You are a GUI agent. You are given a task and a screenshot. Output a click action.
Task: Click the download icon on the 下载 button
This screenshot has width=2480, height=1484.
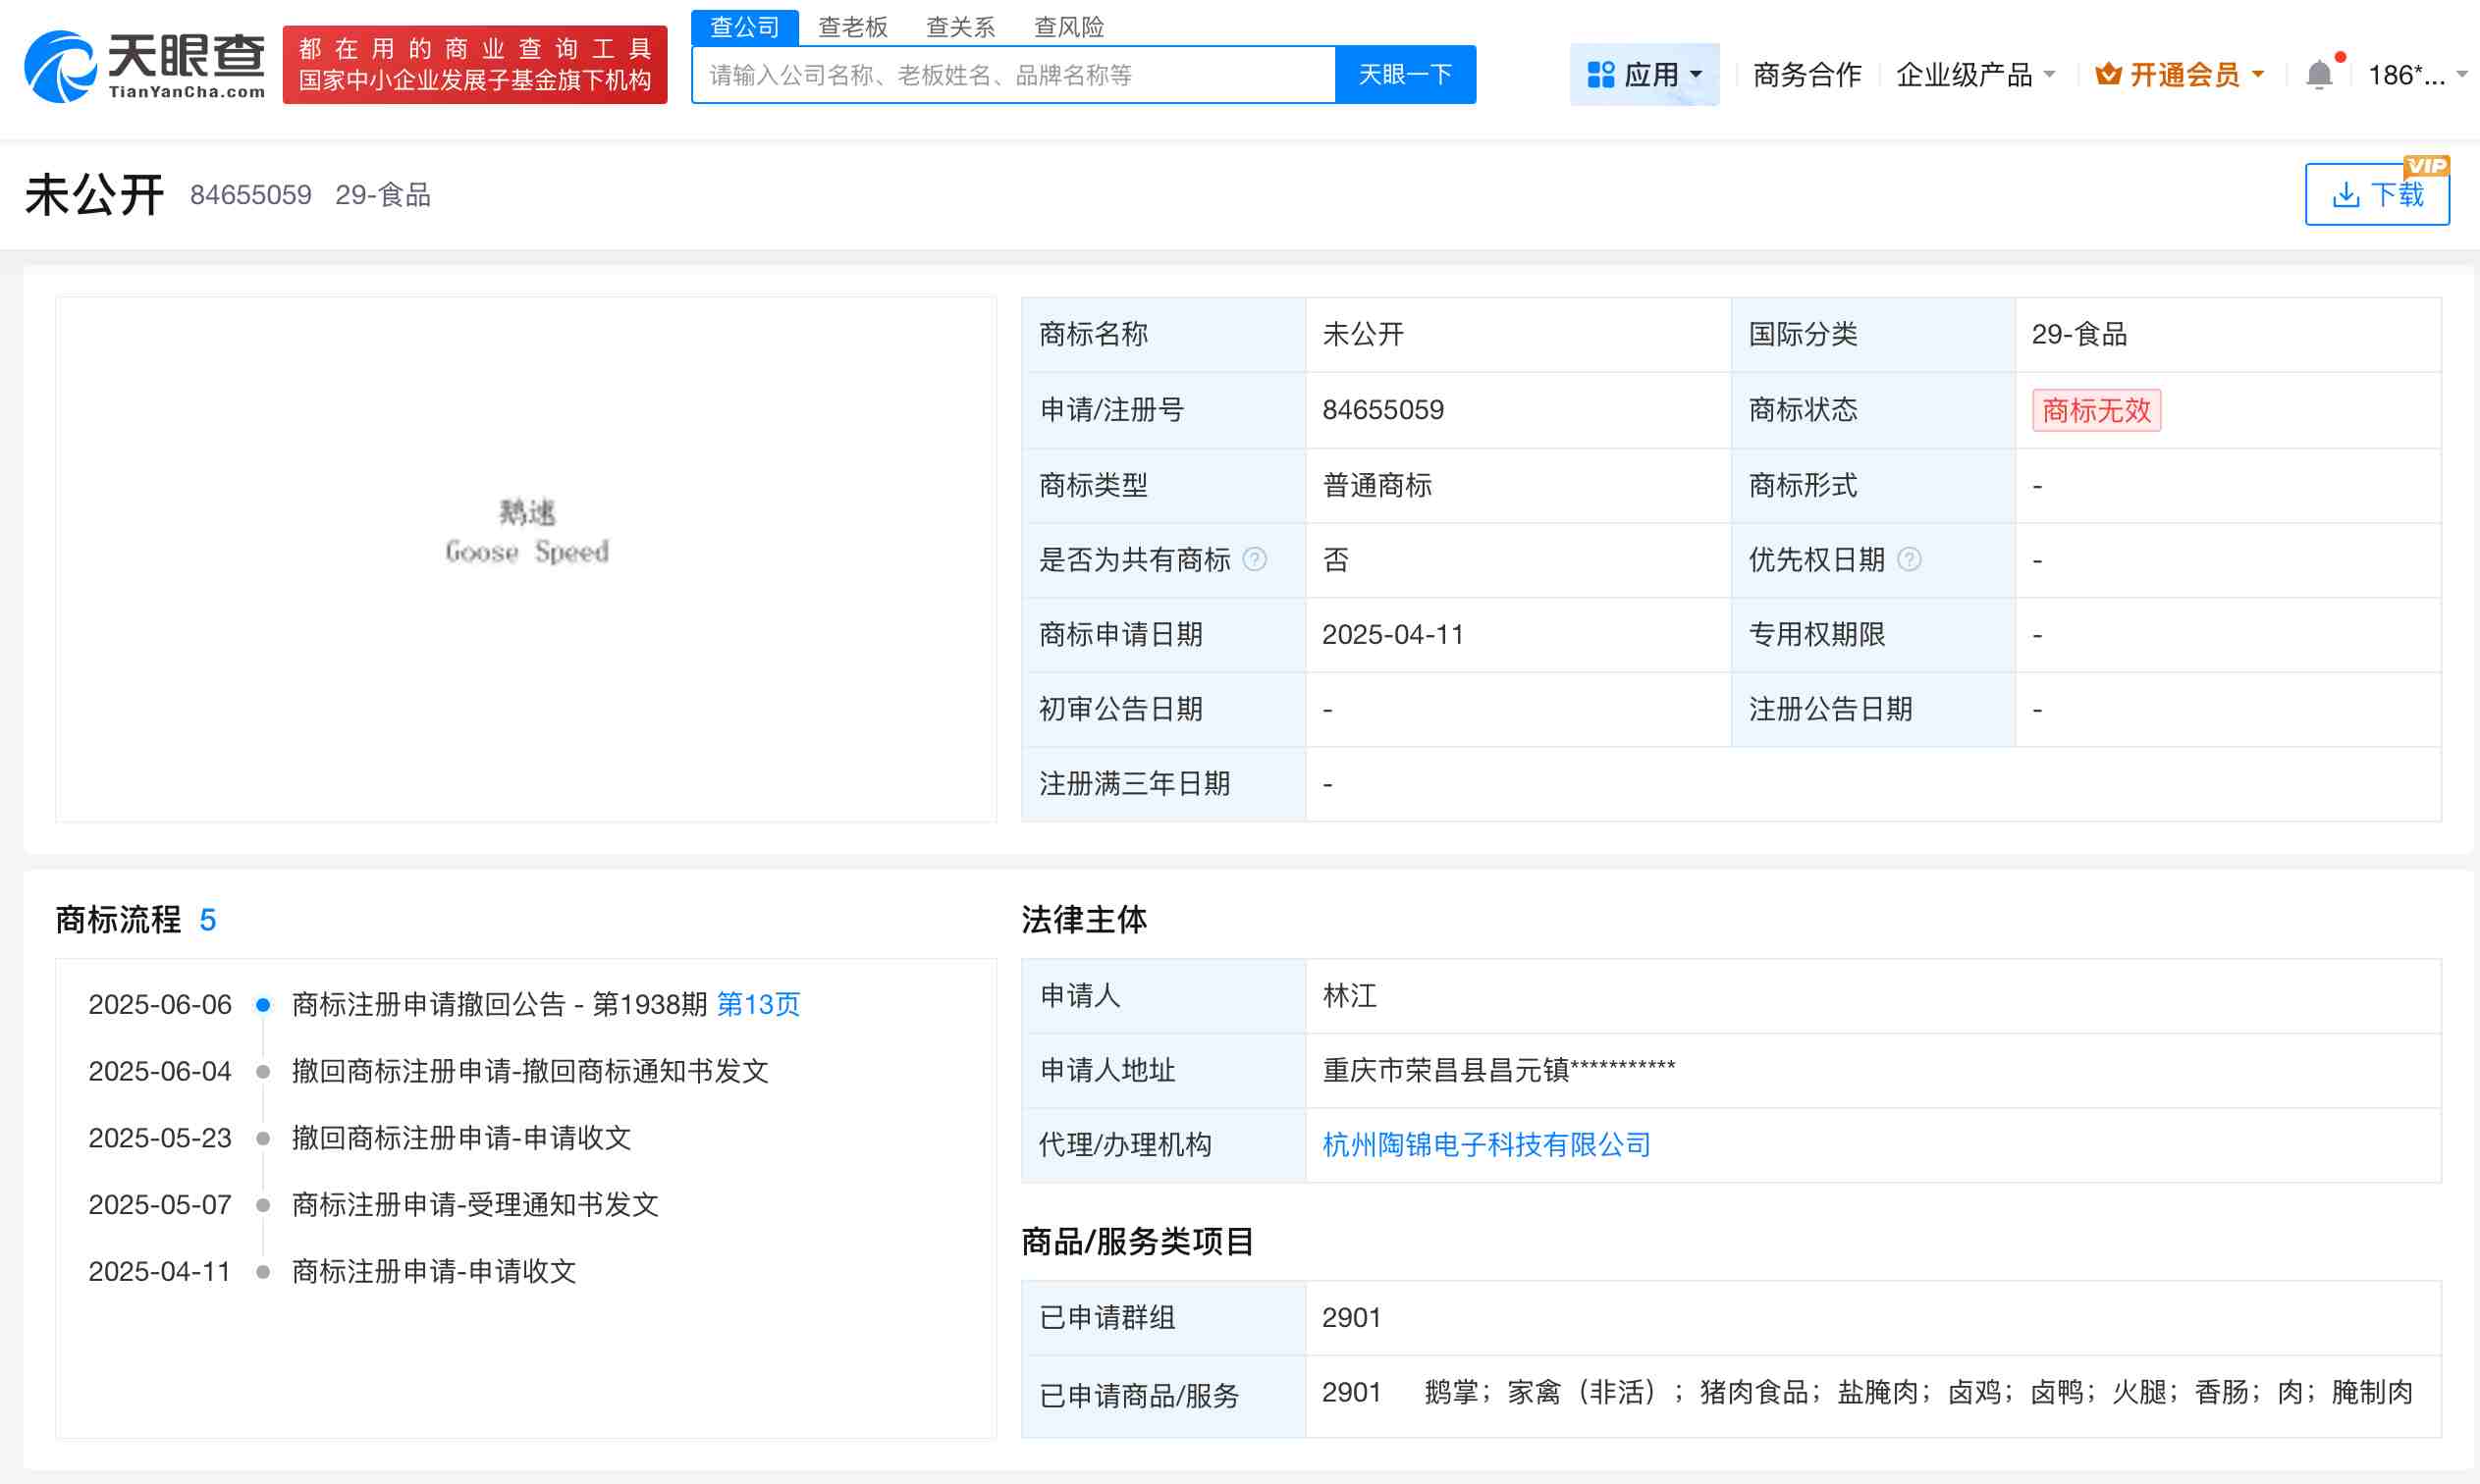(2349, 194)
